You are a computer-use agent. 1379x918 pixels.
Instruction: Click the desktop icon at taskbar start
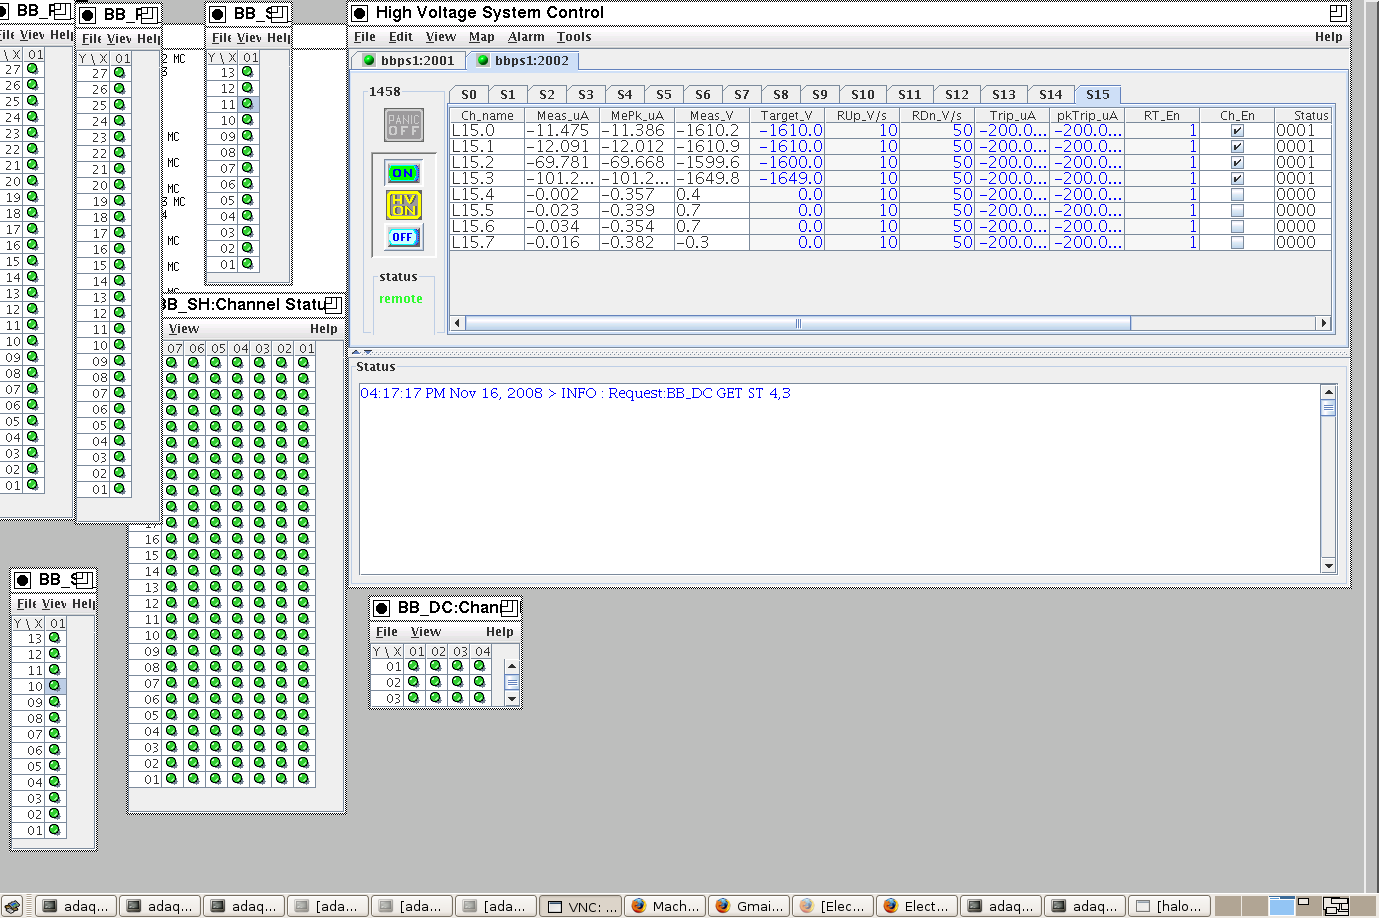[11, 906]
